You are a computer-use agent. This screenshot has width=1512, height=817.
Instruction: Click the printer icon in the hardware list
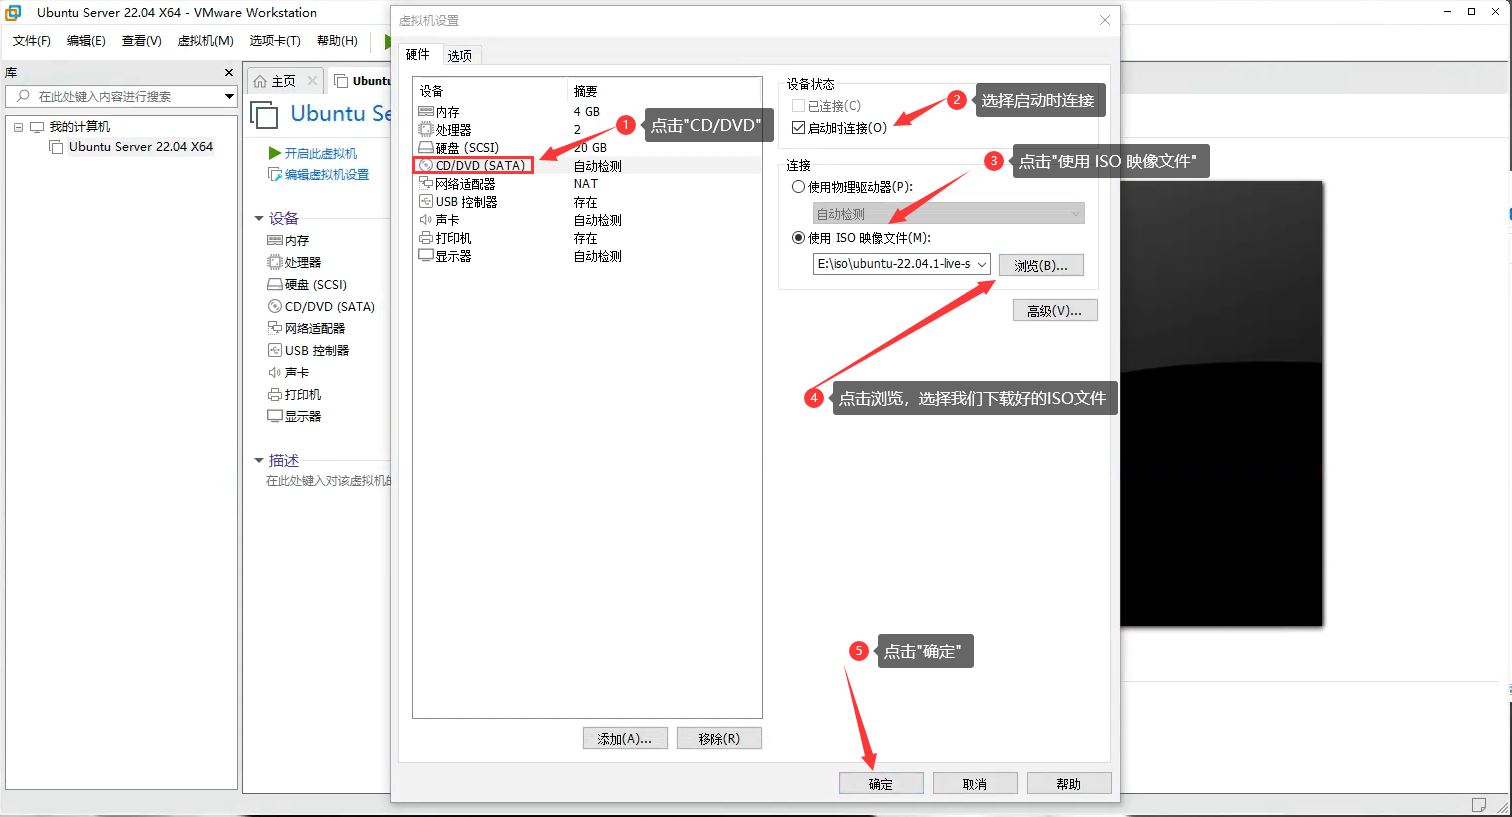coord(426,238)
